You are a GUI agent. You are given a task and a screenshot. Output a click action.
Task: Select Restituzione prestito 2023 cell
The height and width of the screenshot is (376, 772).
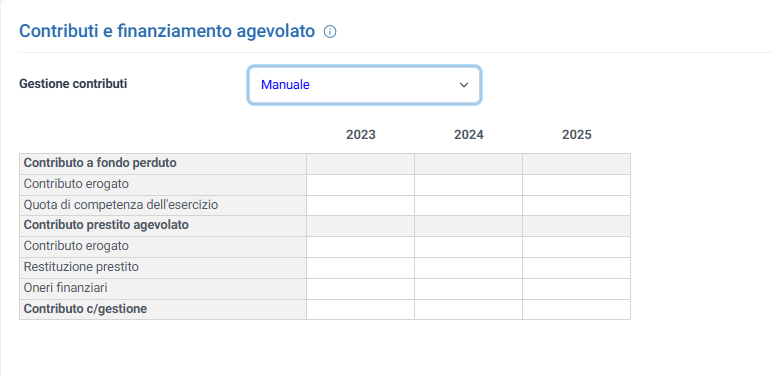[x=360, y=268]
